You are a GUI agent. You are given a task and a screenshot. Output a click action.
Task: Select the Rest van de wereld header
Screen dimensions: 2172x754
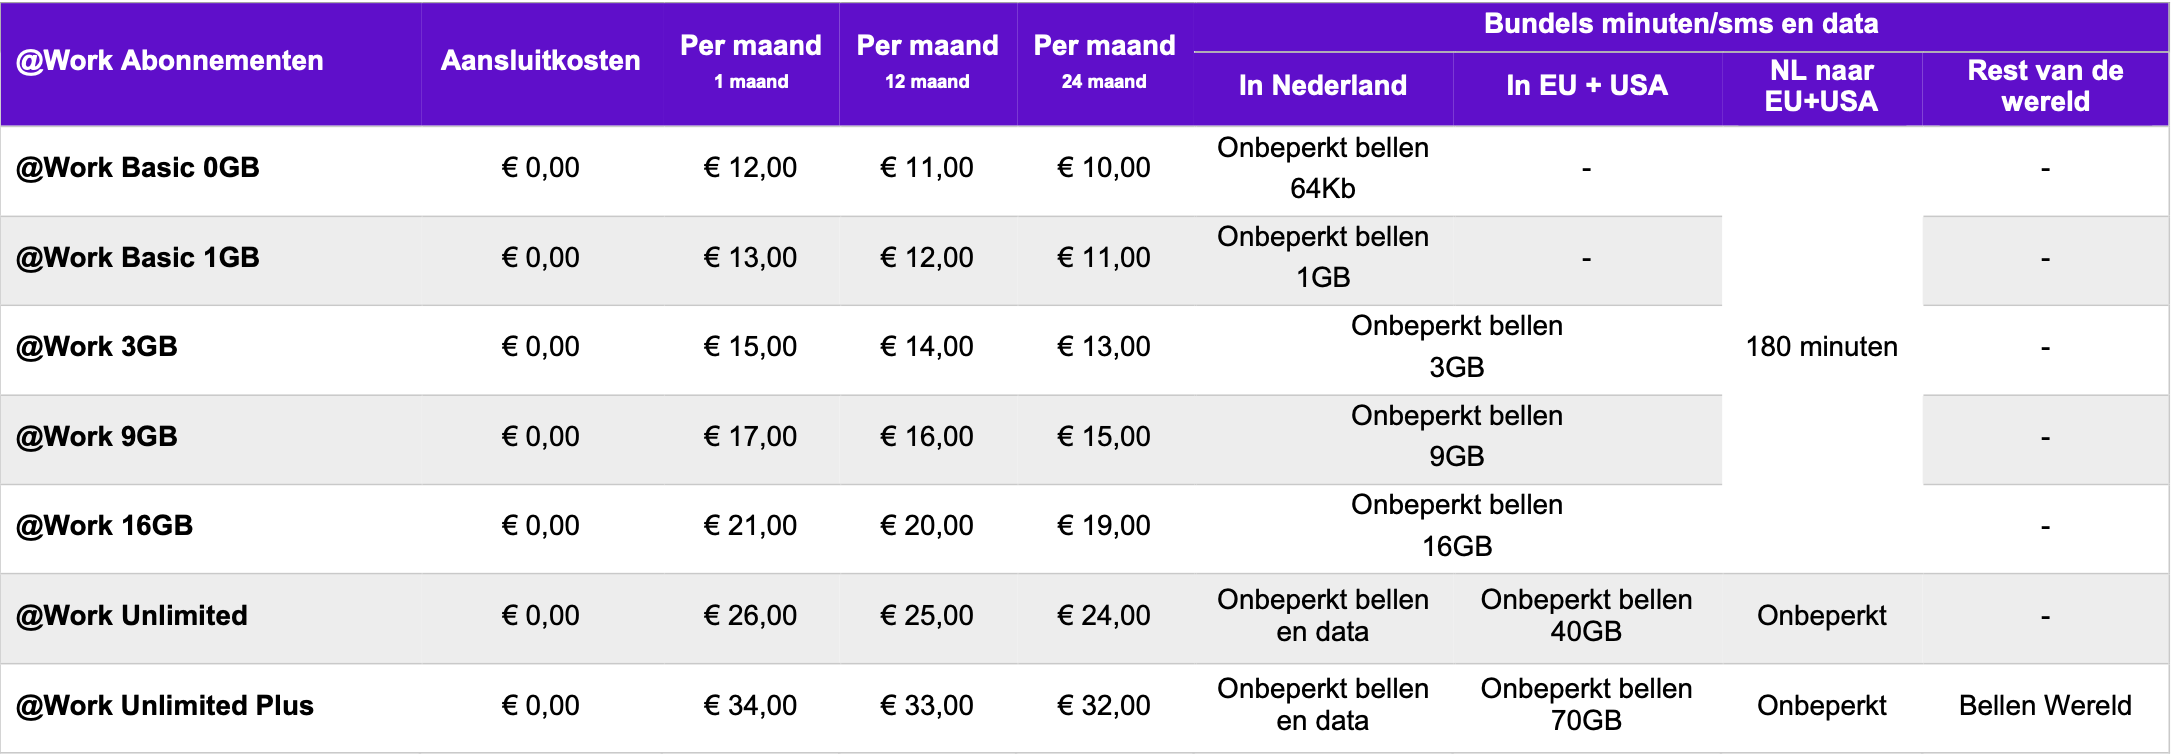click(x=2045, y=86)
